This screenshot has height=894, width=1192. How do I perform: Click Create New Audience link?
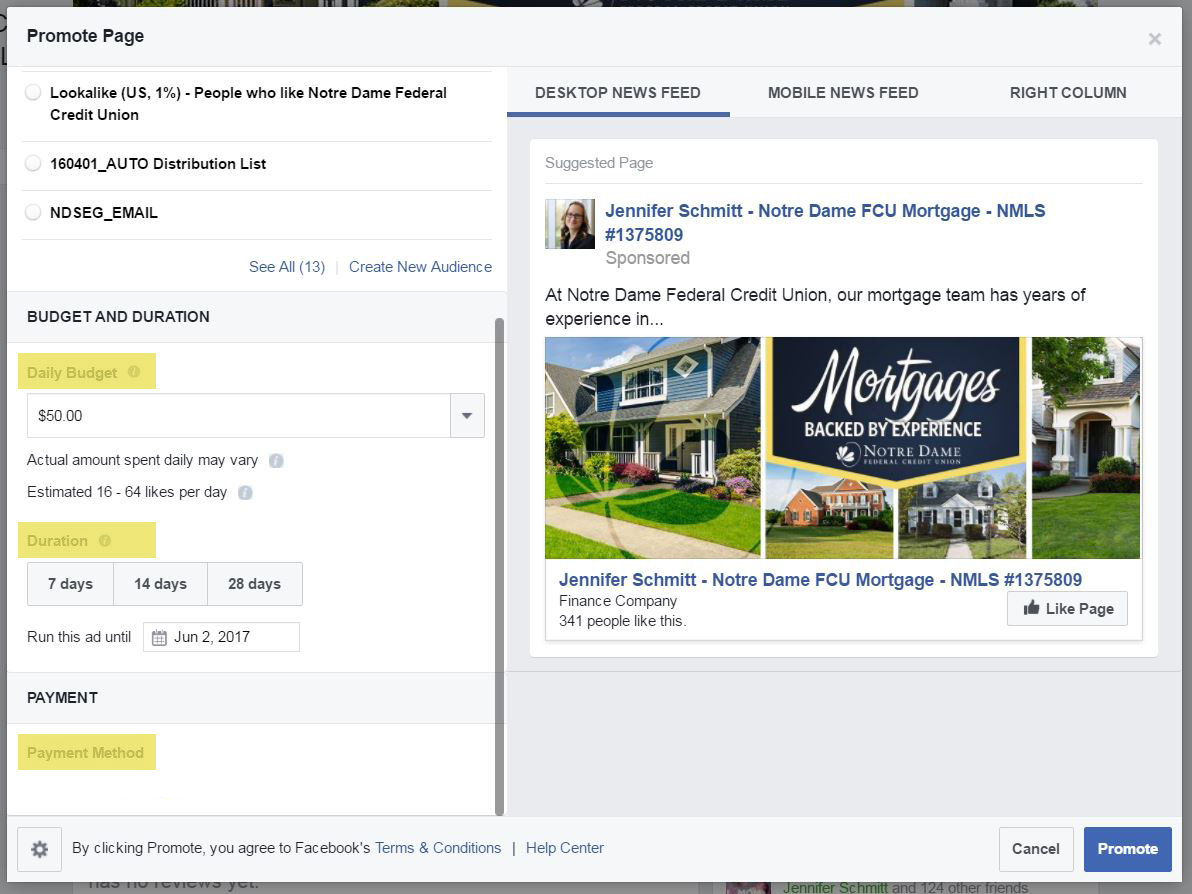[420, 267]
